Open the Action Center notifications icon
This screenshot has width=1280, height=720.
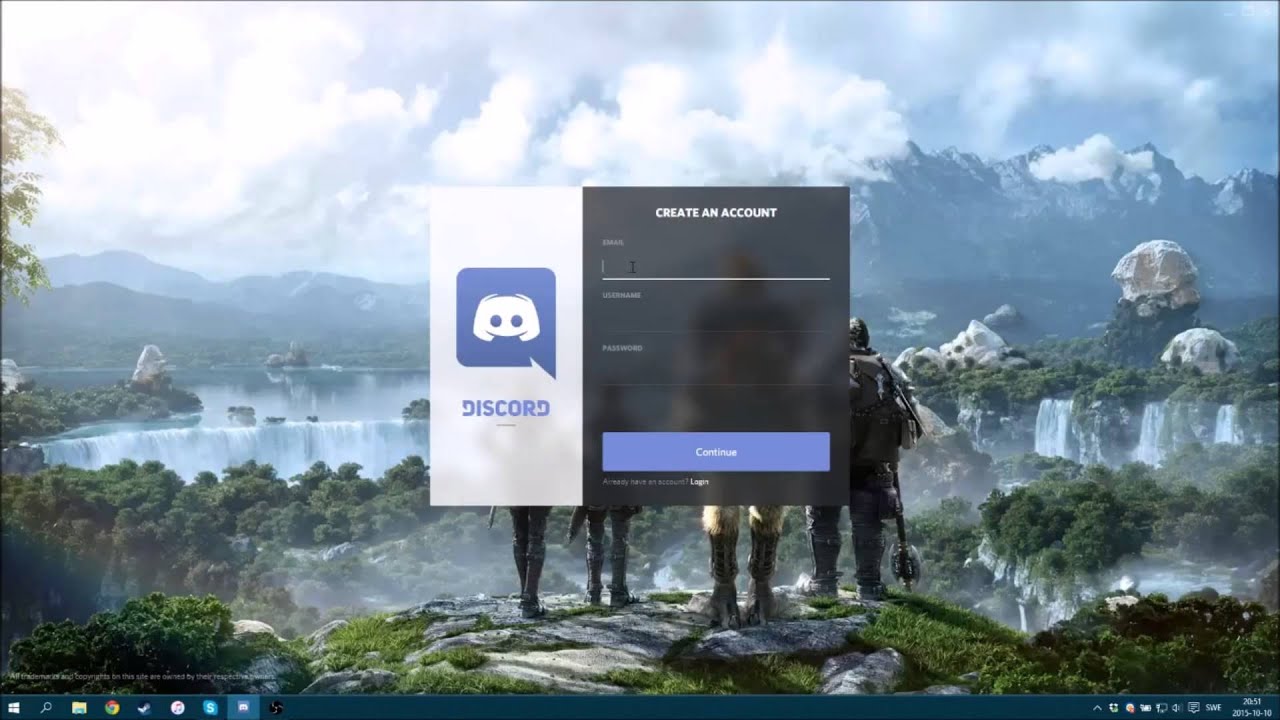click(x=1193, y=708)
